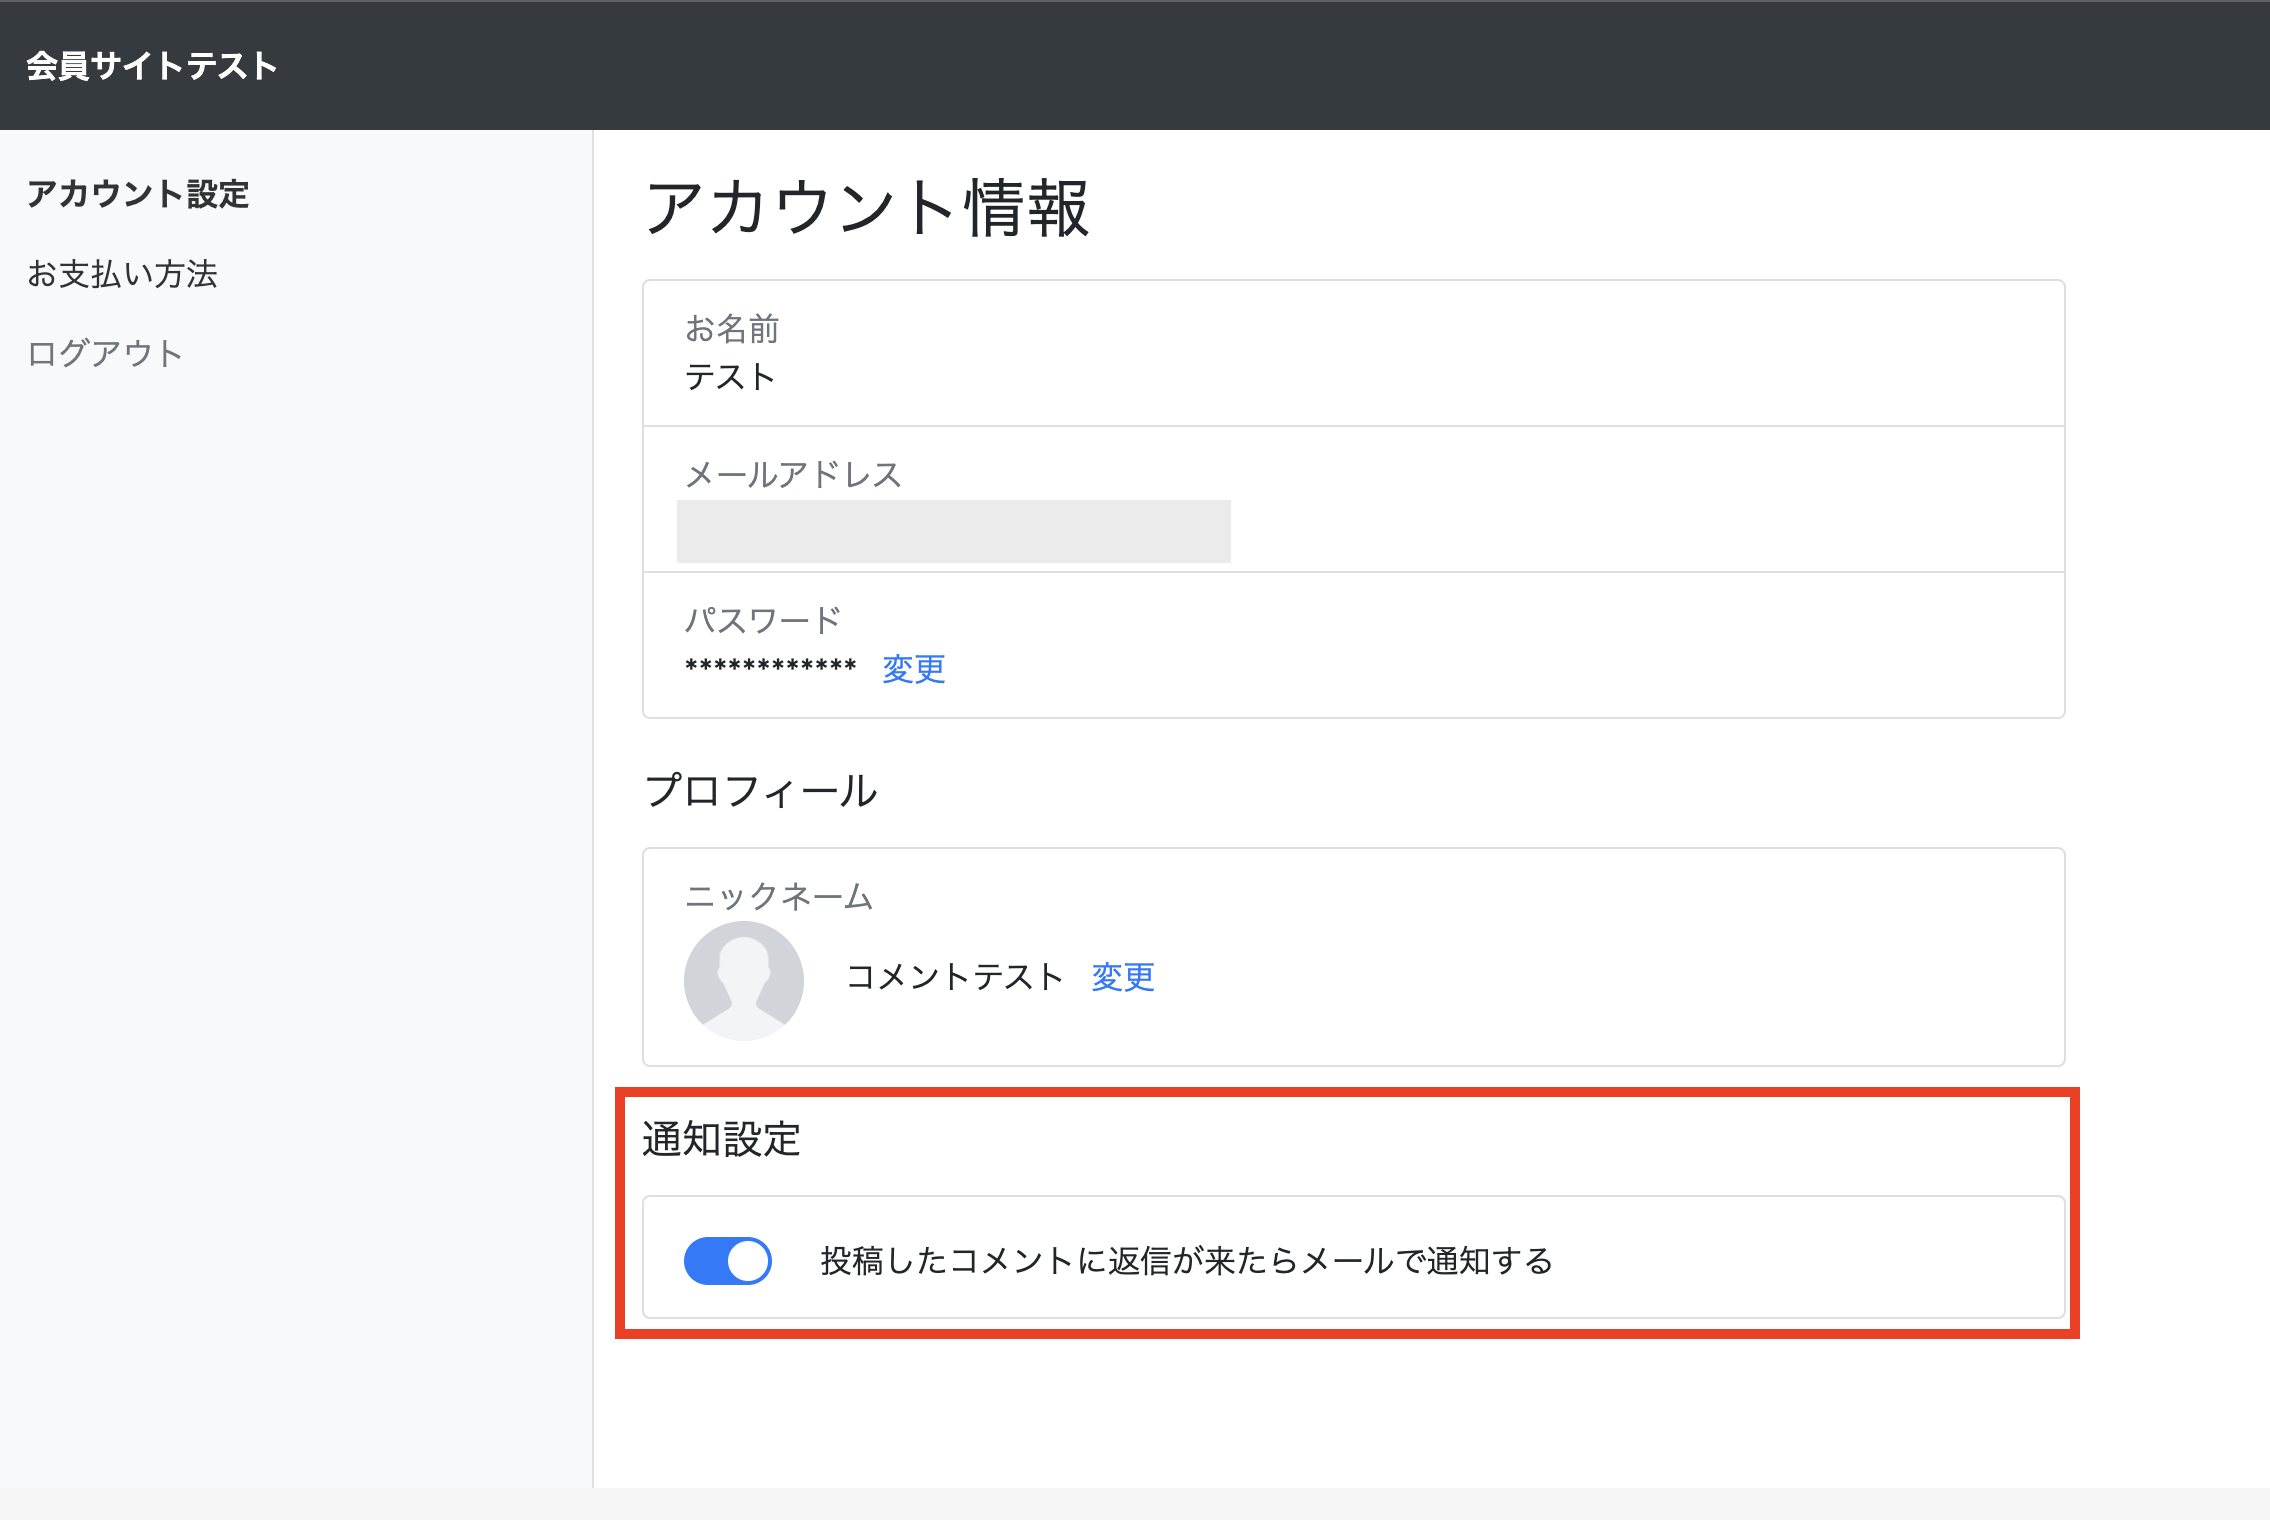
Task: Click the notification description text
Action: (x=1186, y=1261)
